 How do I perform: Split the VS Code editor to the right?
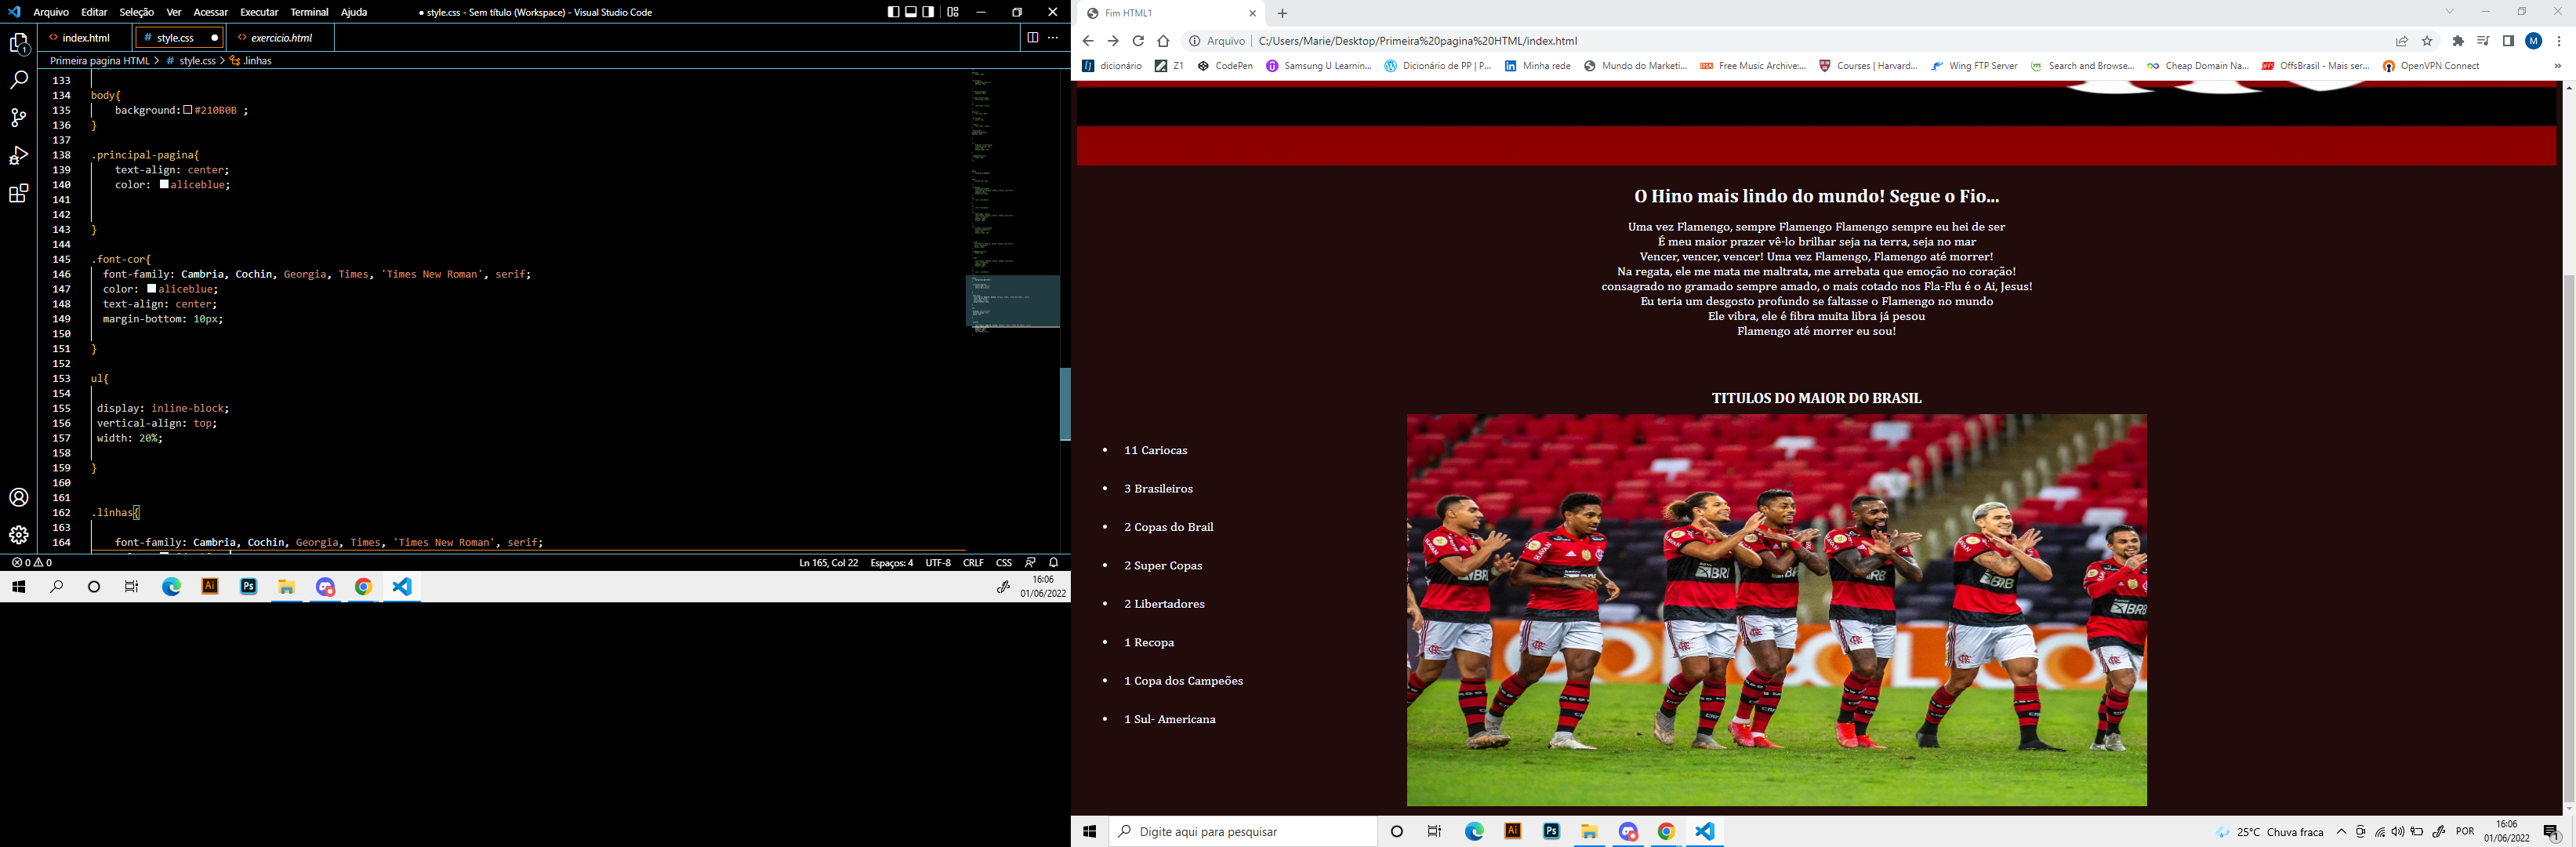(x=1032, y=38)
